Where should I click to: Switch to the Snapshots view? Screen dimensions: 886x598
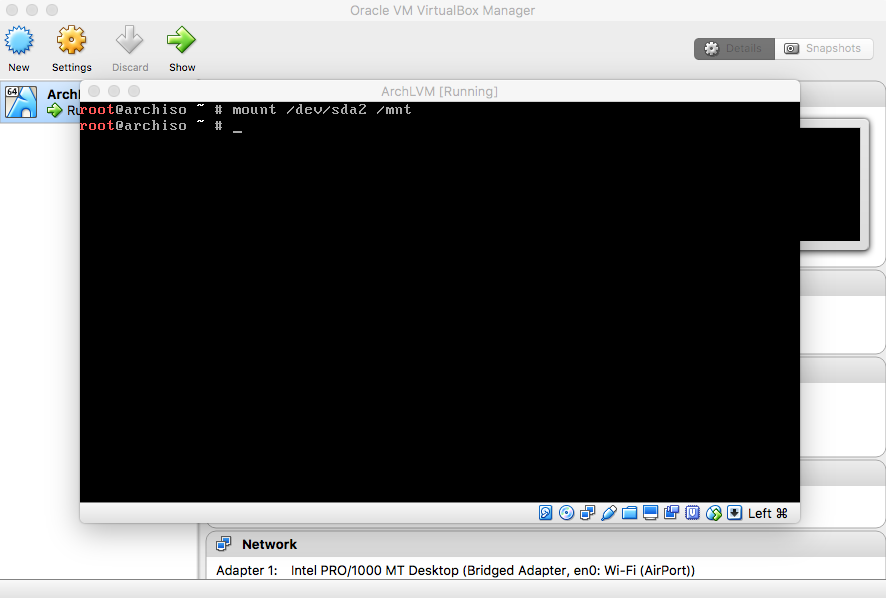pyautogui.click(x=823, y=48)
